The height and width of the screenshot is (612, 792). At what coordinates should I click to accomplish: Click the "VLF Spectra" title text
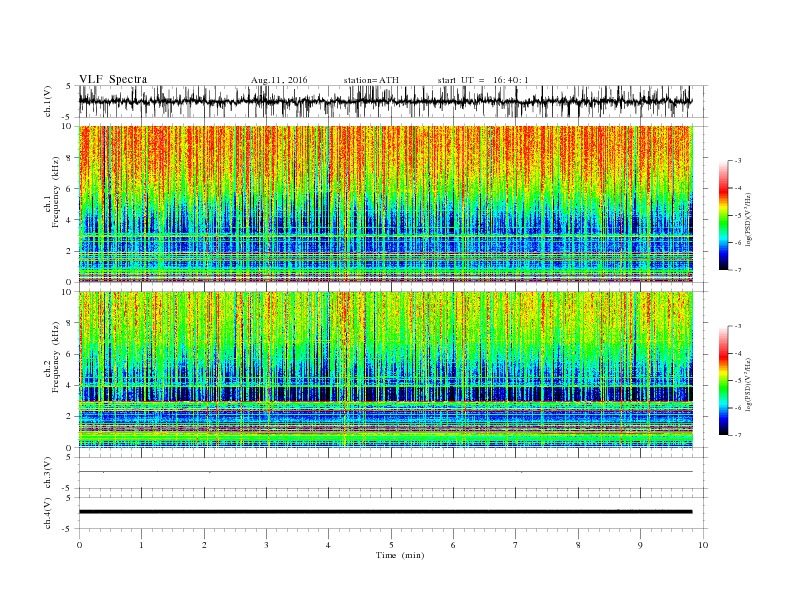113,79
